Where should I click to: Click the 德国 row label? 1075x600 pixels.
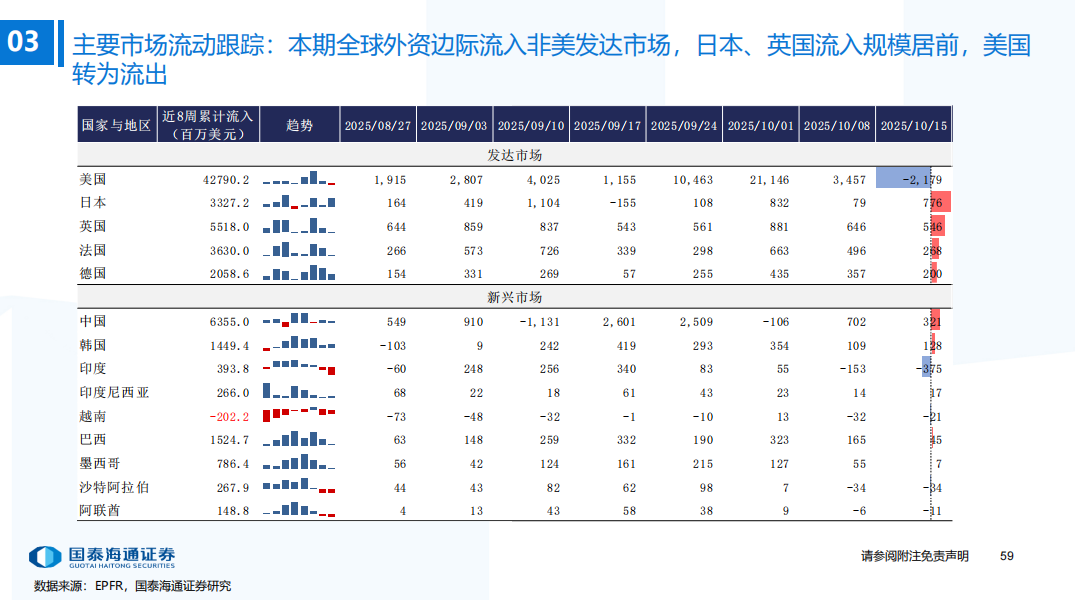pos(93,273)
